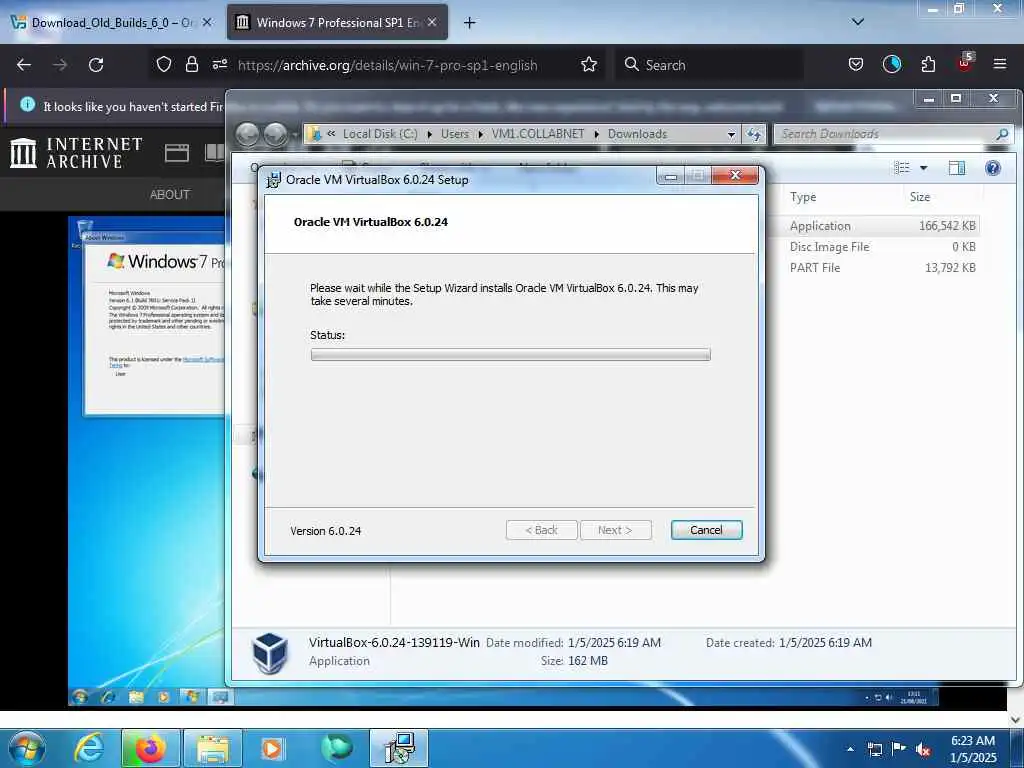Save page to Pocket

tap(856, 65)
